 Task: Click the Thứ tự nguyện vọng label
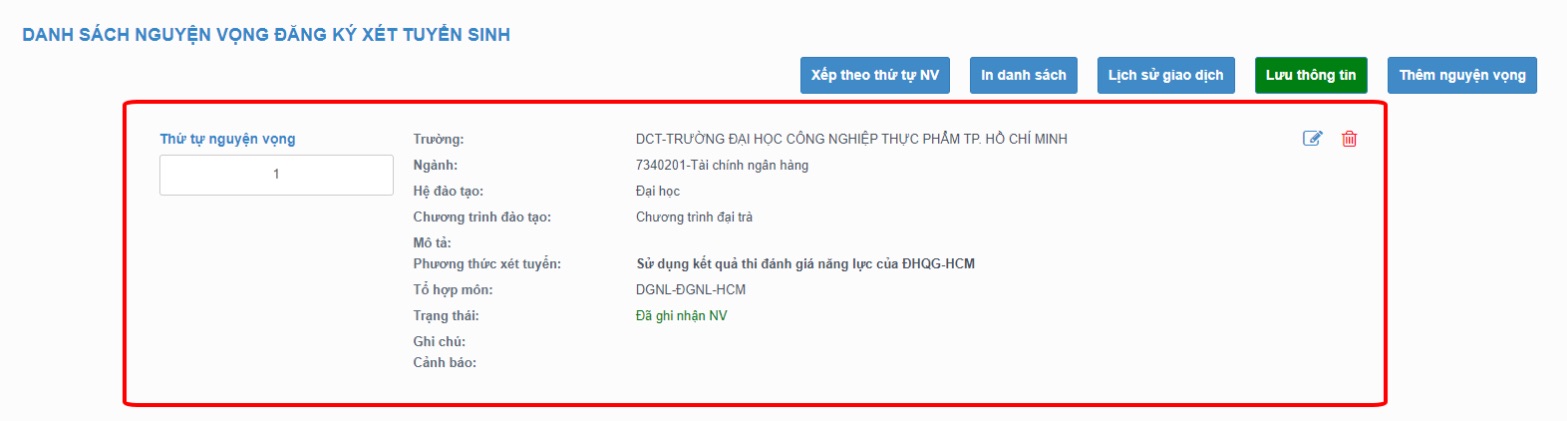(227, 139)
